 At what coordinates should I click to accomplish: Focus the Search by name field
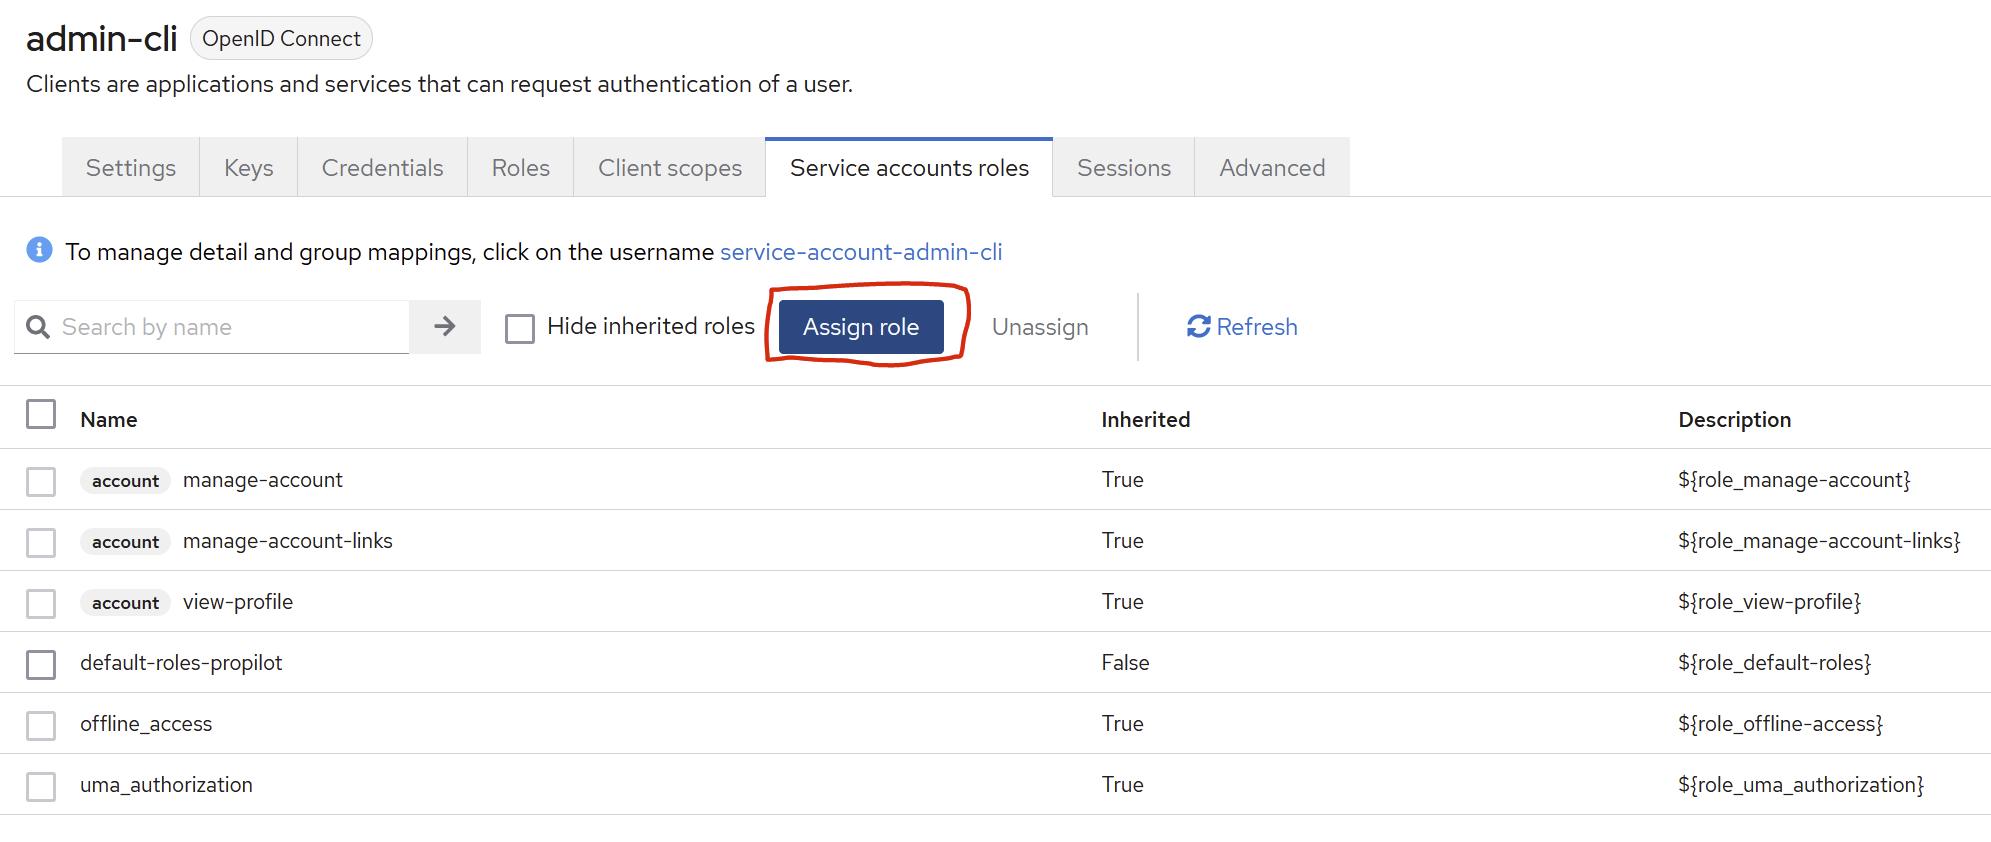pos(230,327)
